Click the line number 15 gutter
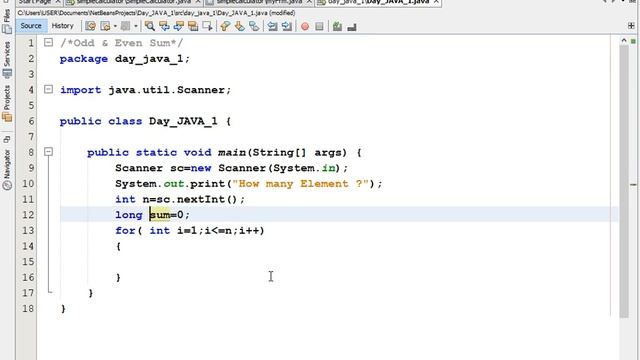The image size is (640, 360). (x=28, y=262)
